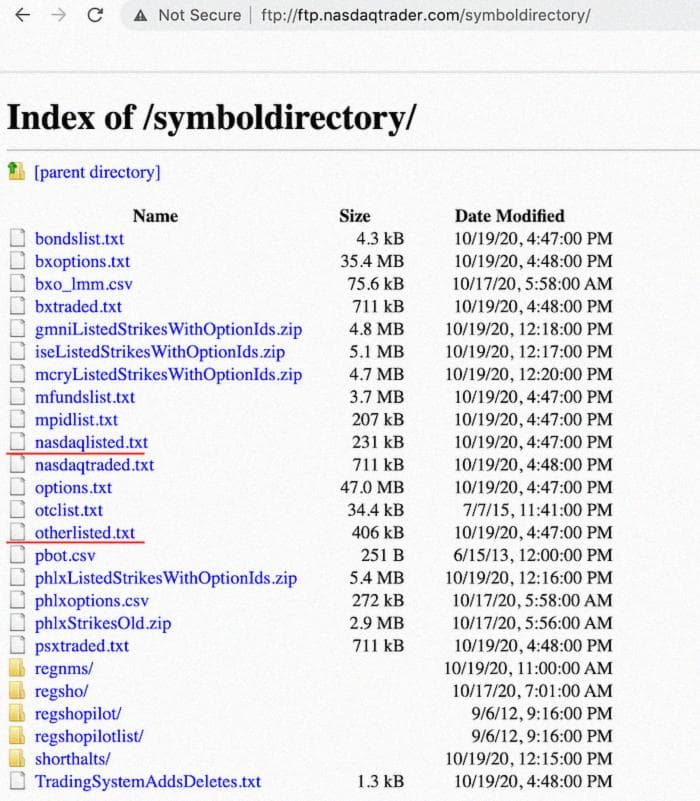Open nasdaqlisted.txt
The image size is (700, 801).
coord(91,442)
